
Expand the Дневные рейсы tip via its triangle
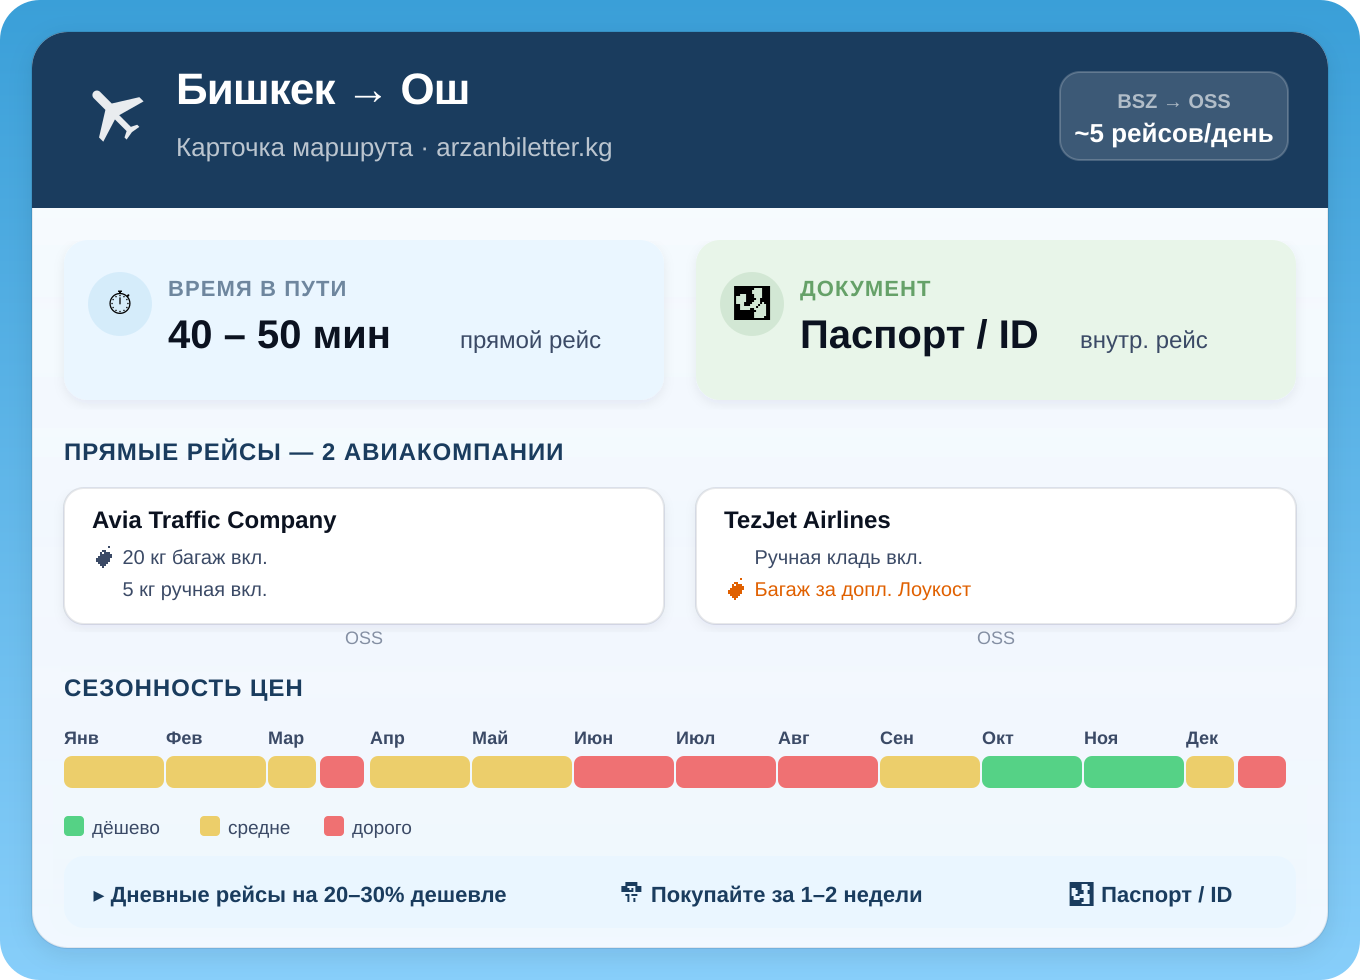100,895
